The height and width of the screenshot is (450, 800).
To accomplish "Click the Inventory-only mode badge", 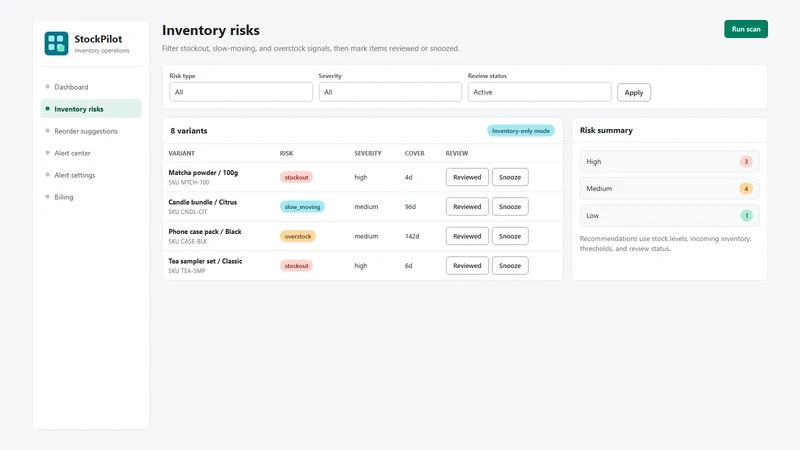I will tap(520, 131).
